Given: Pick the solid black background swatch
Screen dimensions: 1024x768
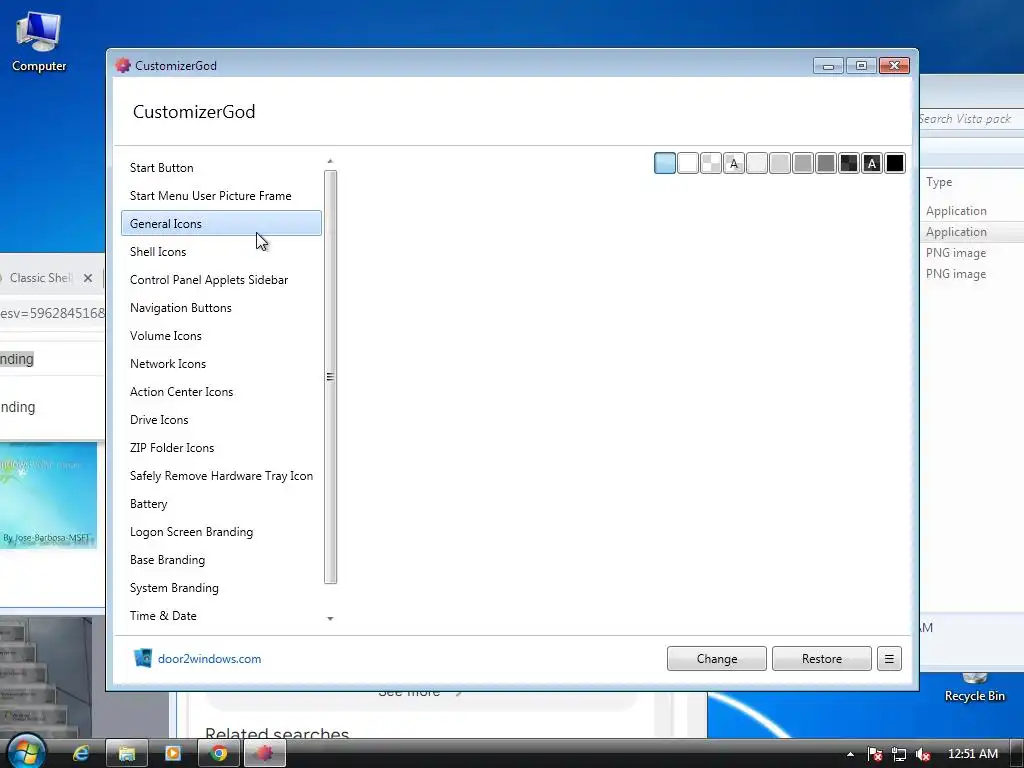Looking at the screenshot, I should (895, 163).
